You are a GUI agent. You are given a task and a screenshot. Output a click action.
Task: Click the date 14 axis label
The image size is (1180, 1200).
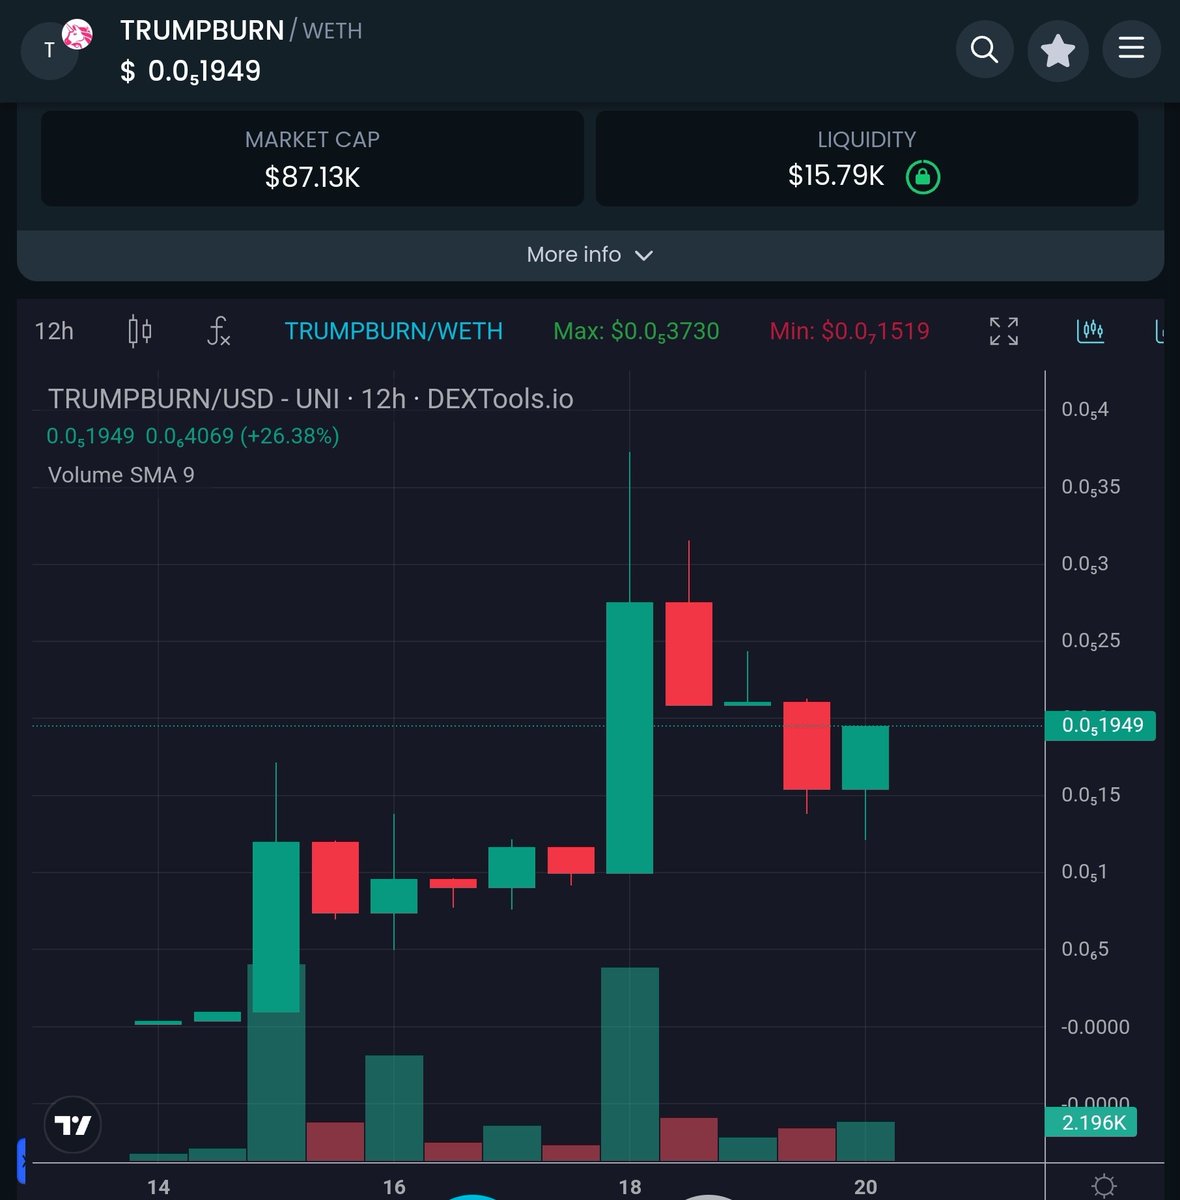click(158, 1187)
